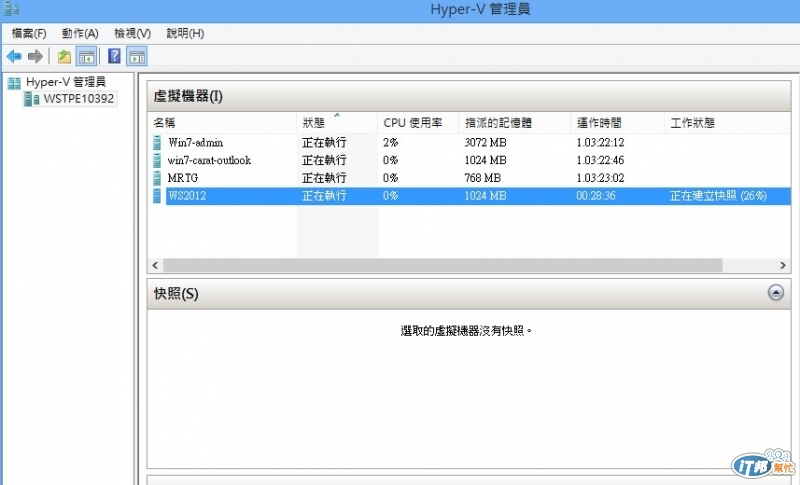Click the Hyper-V 管理員 tree root icon
800x485 pixels.
click(x=14, y=83)
